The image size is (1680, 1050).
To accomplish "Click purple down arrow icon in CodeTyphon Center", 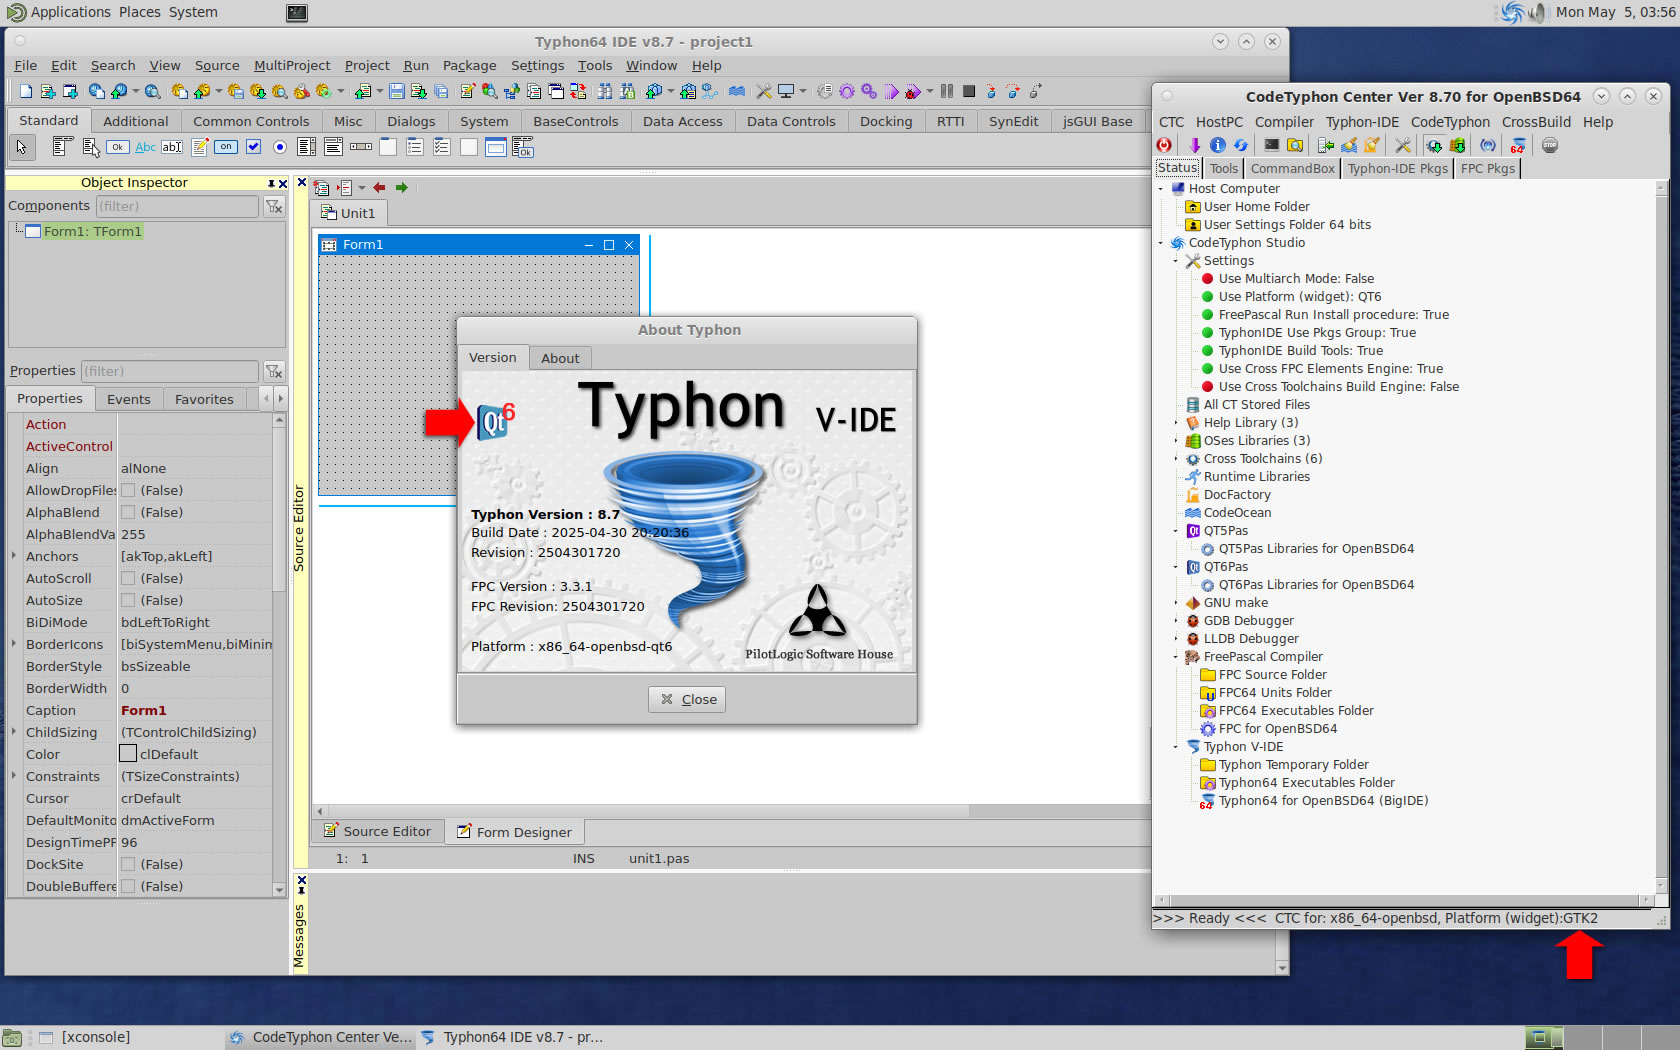I will point(1195,145).
